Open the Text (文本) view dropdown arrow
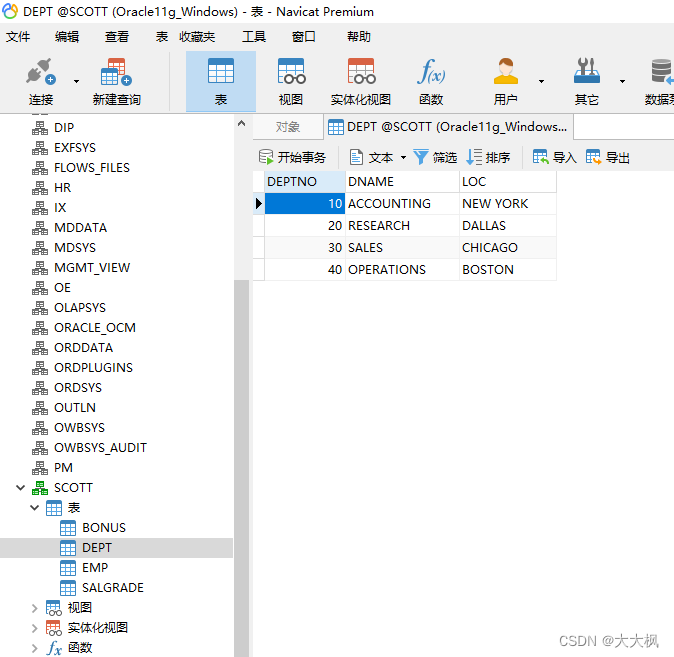Image resolution: width=674 pixels, height=657 pixels. tap(403, 157)
